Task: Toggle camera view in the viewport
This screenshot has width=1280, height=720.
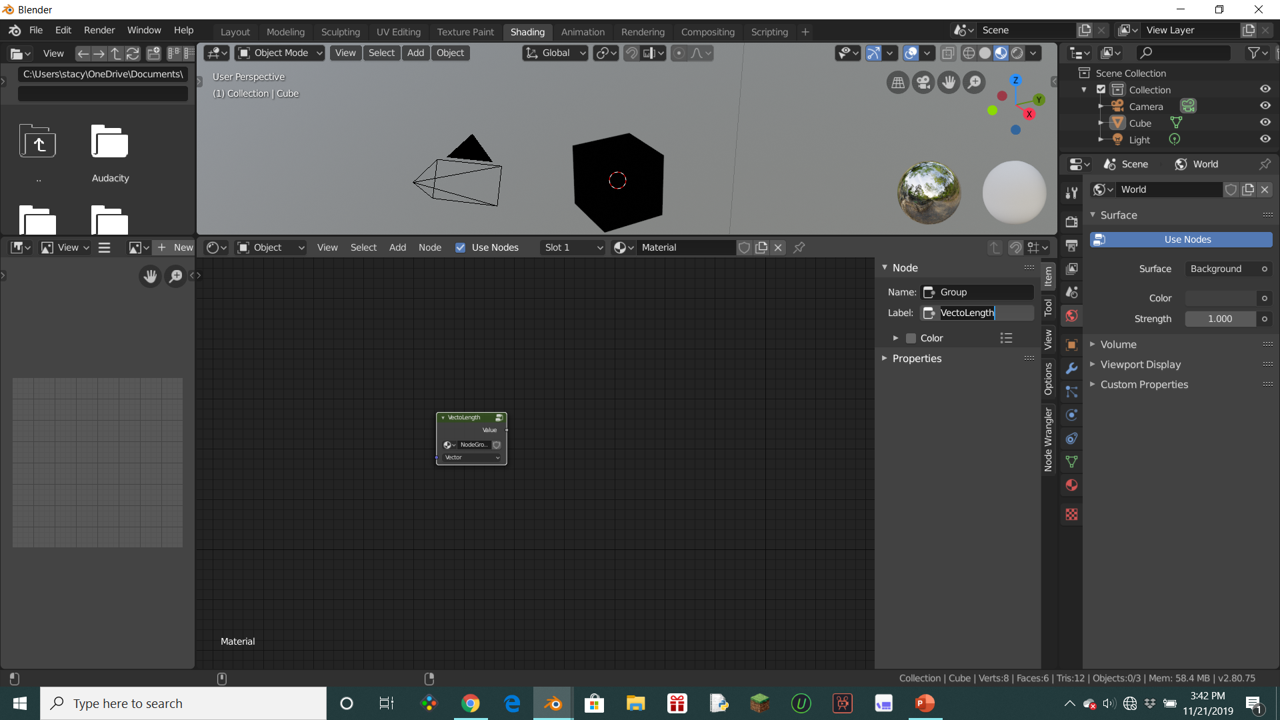Action: [923, 83]
